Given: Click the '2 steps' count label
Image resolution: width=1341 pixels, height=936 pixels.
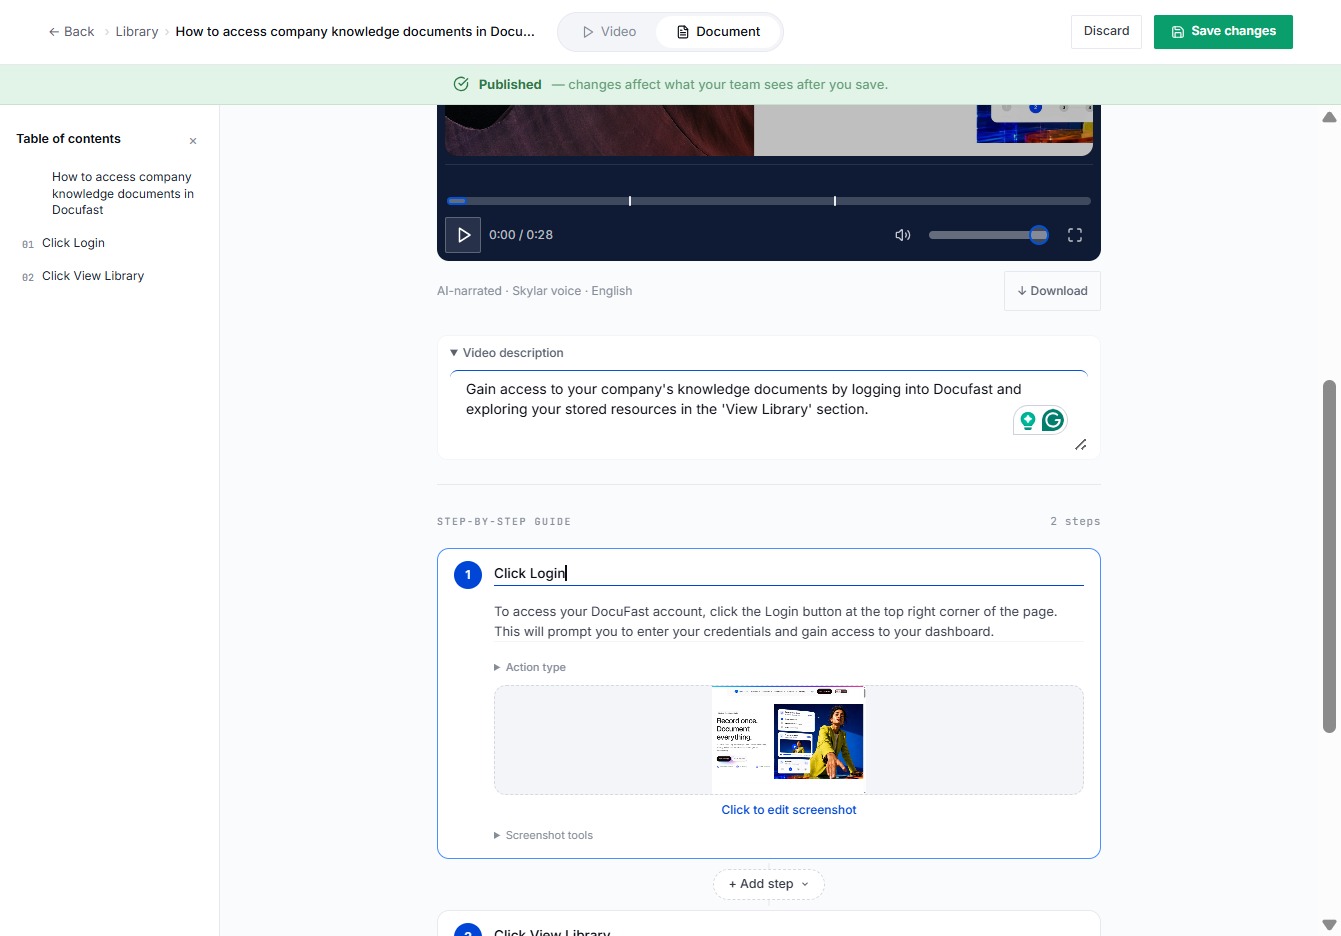Looking at the screenshot, I should (x=1075, y=521).
